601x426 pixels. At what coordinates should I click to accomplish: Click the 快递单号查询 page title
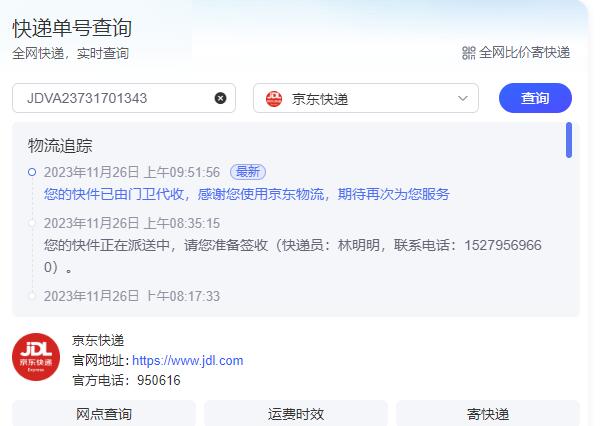tap(72, 28)
